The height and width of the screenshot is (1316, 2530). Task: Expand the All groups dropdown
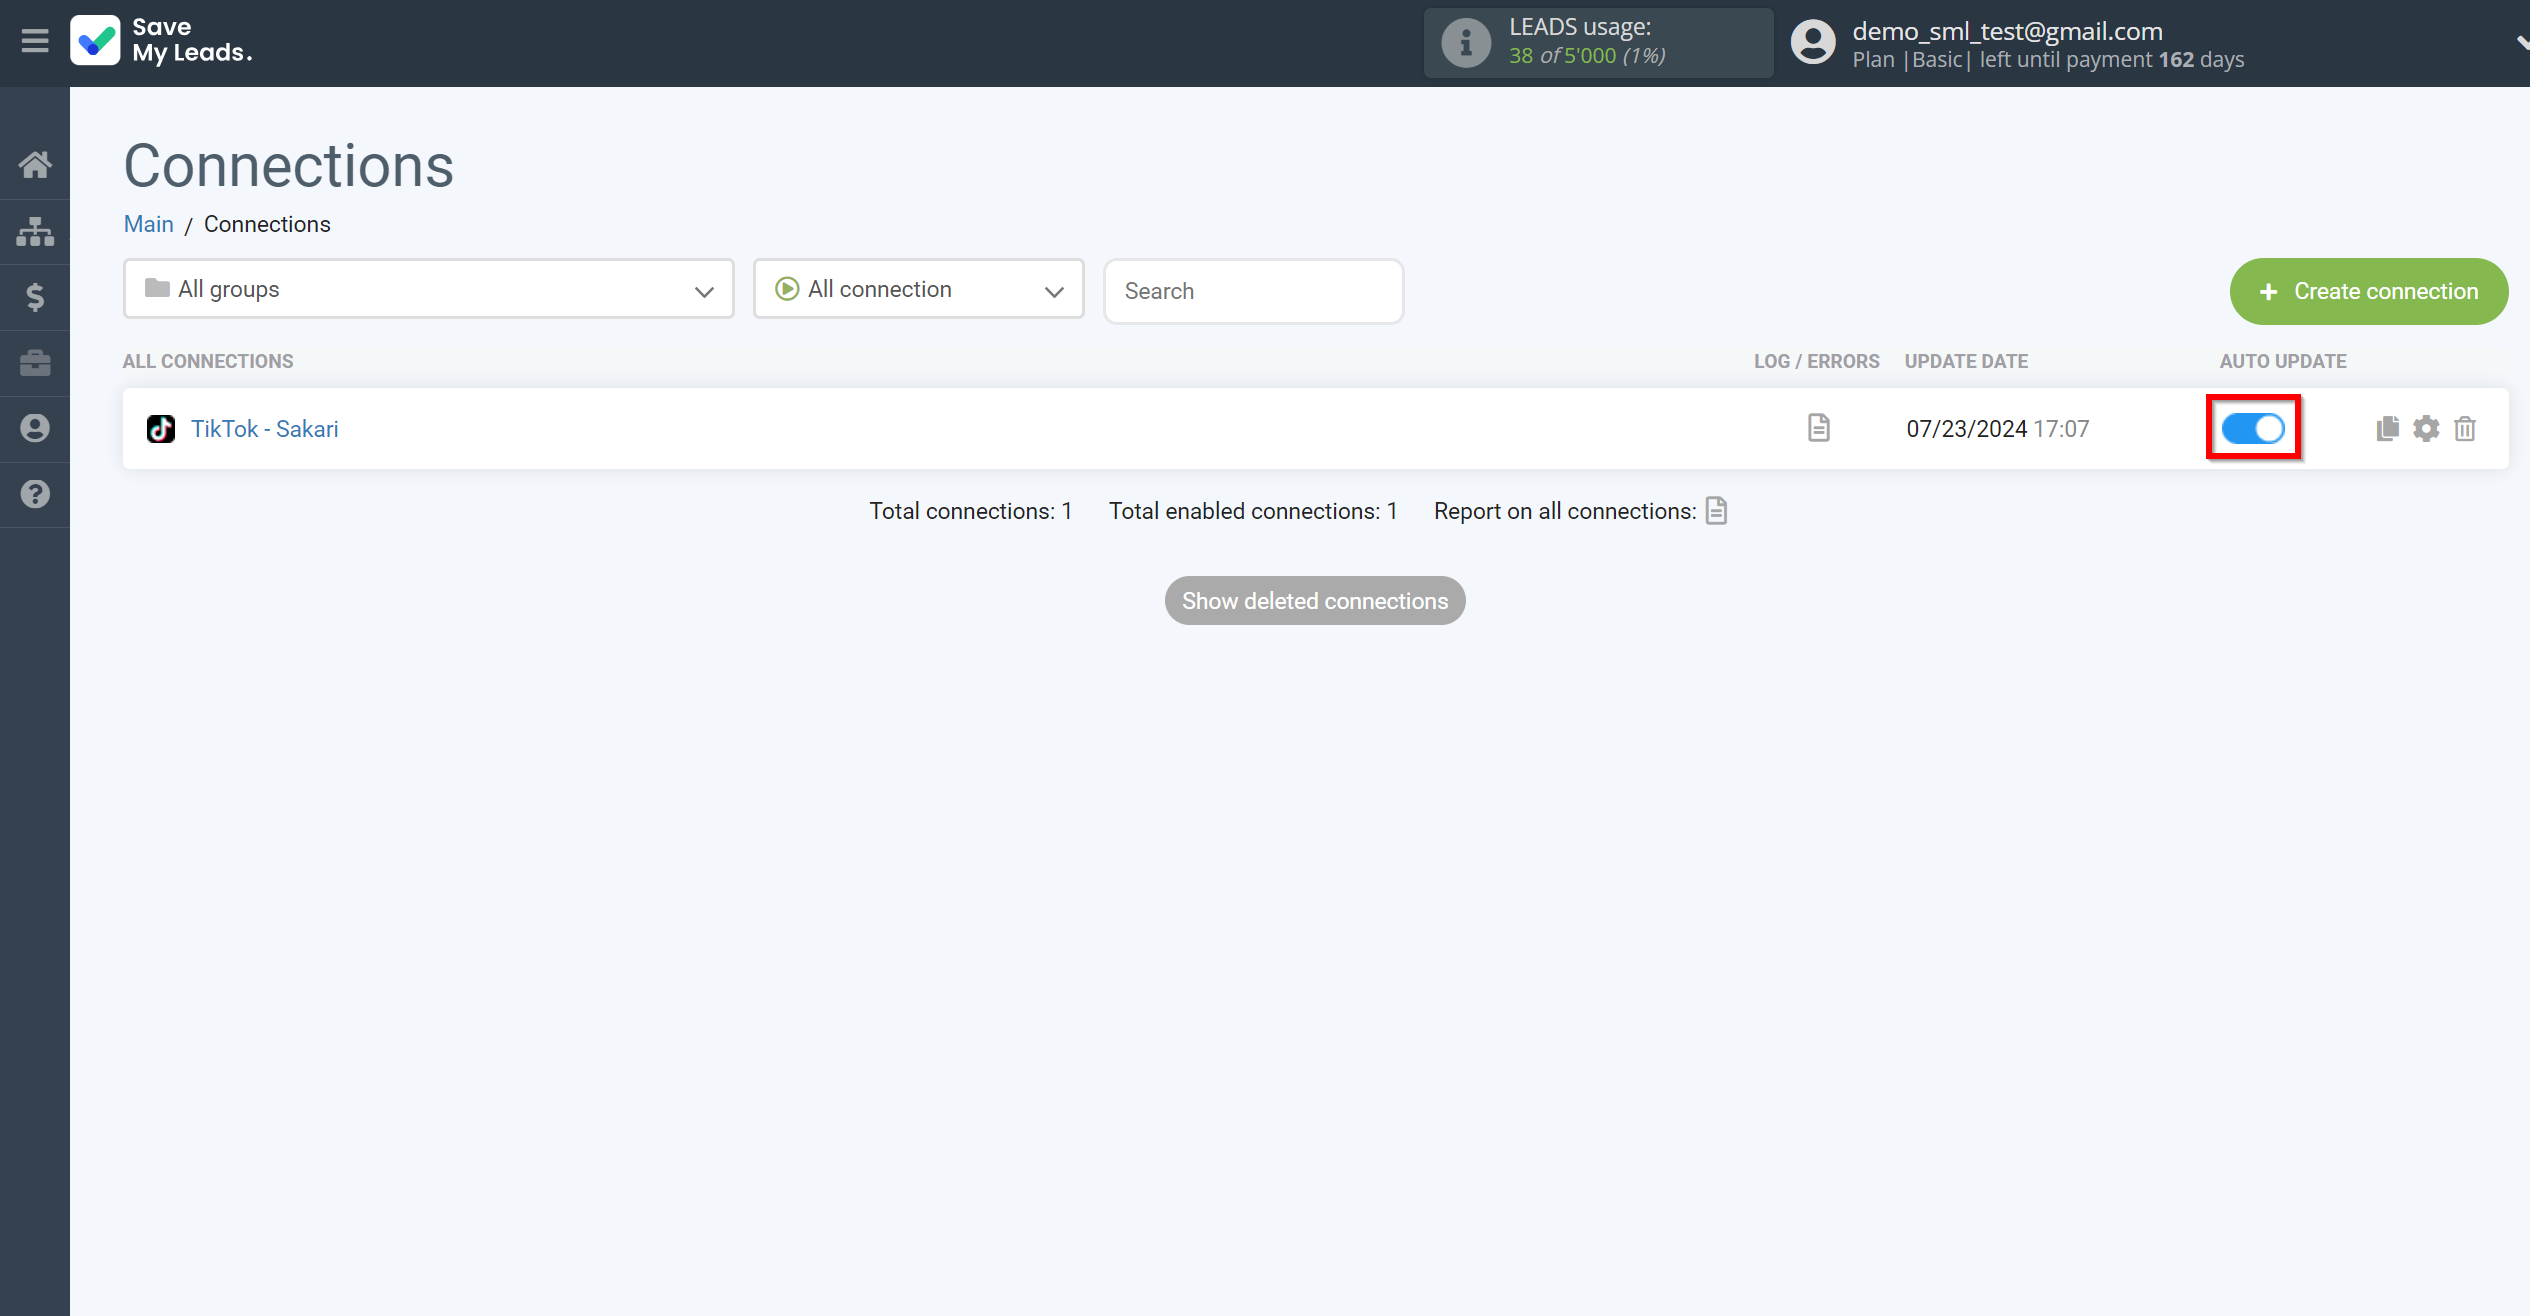point(428,290)
